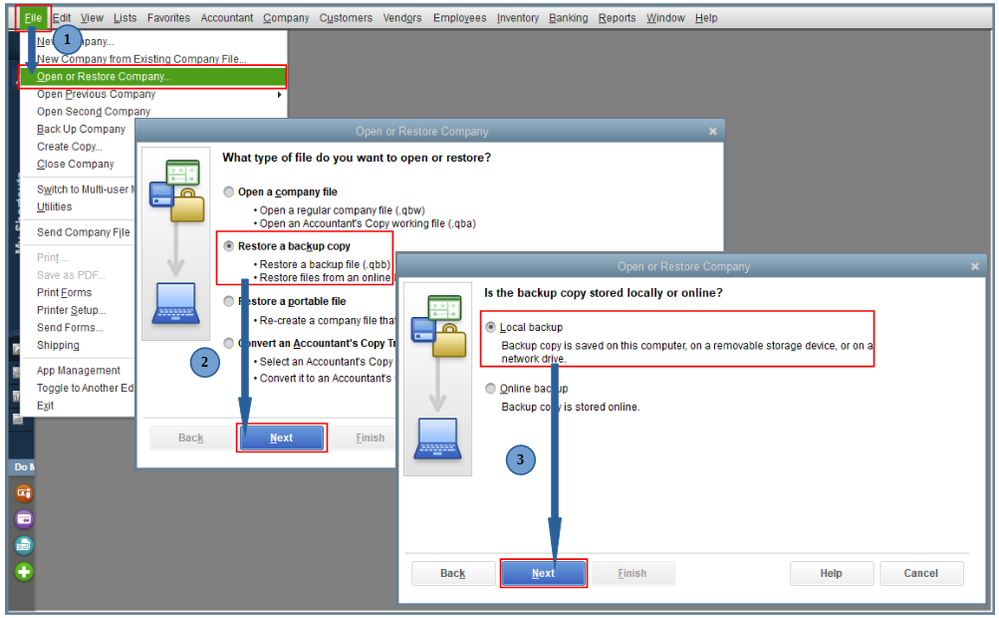Select App Management menu entry
Viewport: 999px width, 618px height.
(x=78, y=370)
